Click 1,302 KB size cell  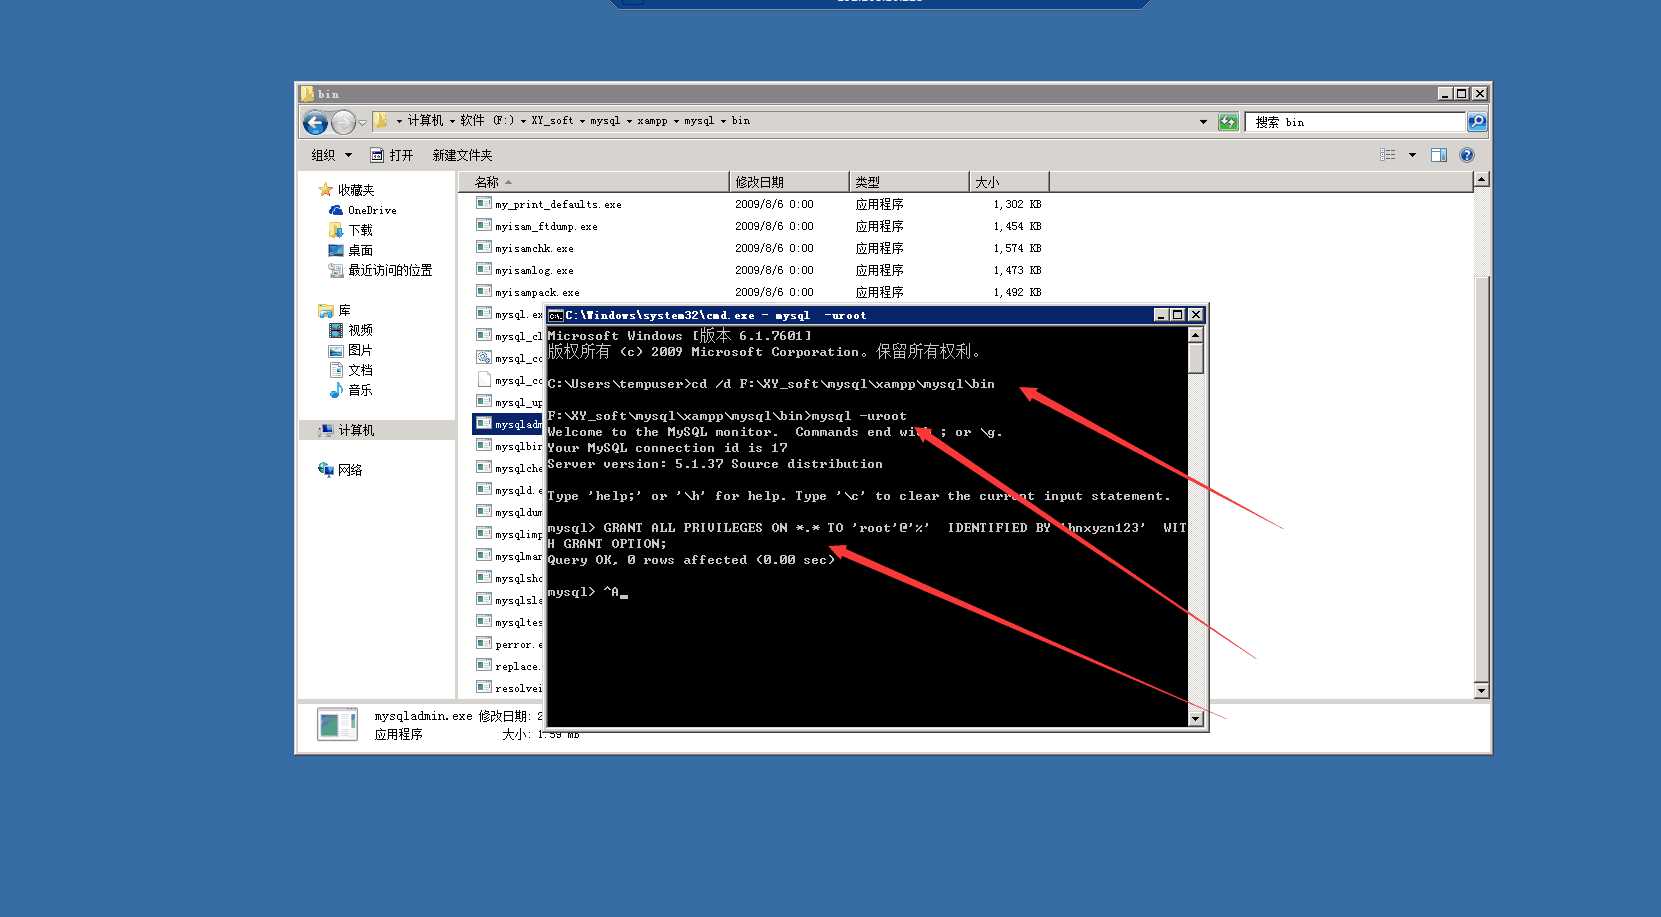click(1017, 204)
